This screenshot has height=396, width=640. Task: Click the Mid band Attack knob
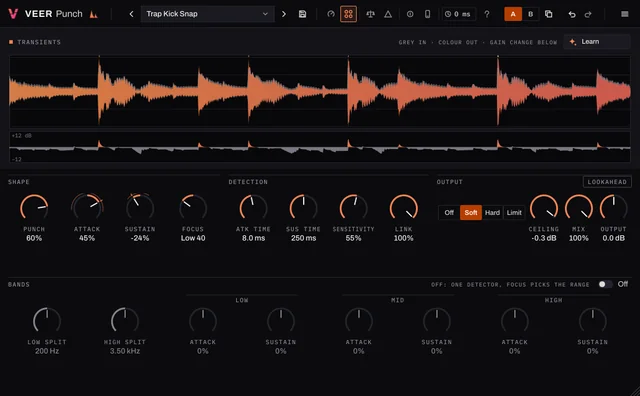[359, 320]
